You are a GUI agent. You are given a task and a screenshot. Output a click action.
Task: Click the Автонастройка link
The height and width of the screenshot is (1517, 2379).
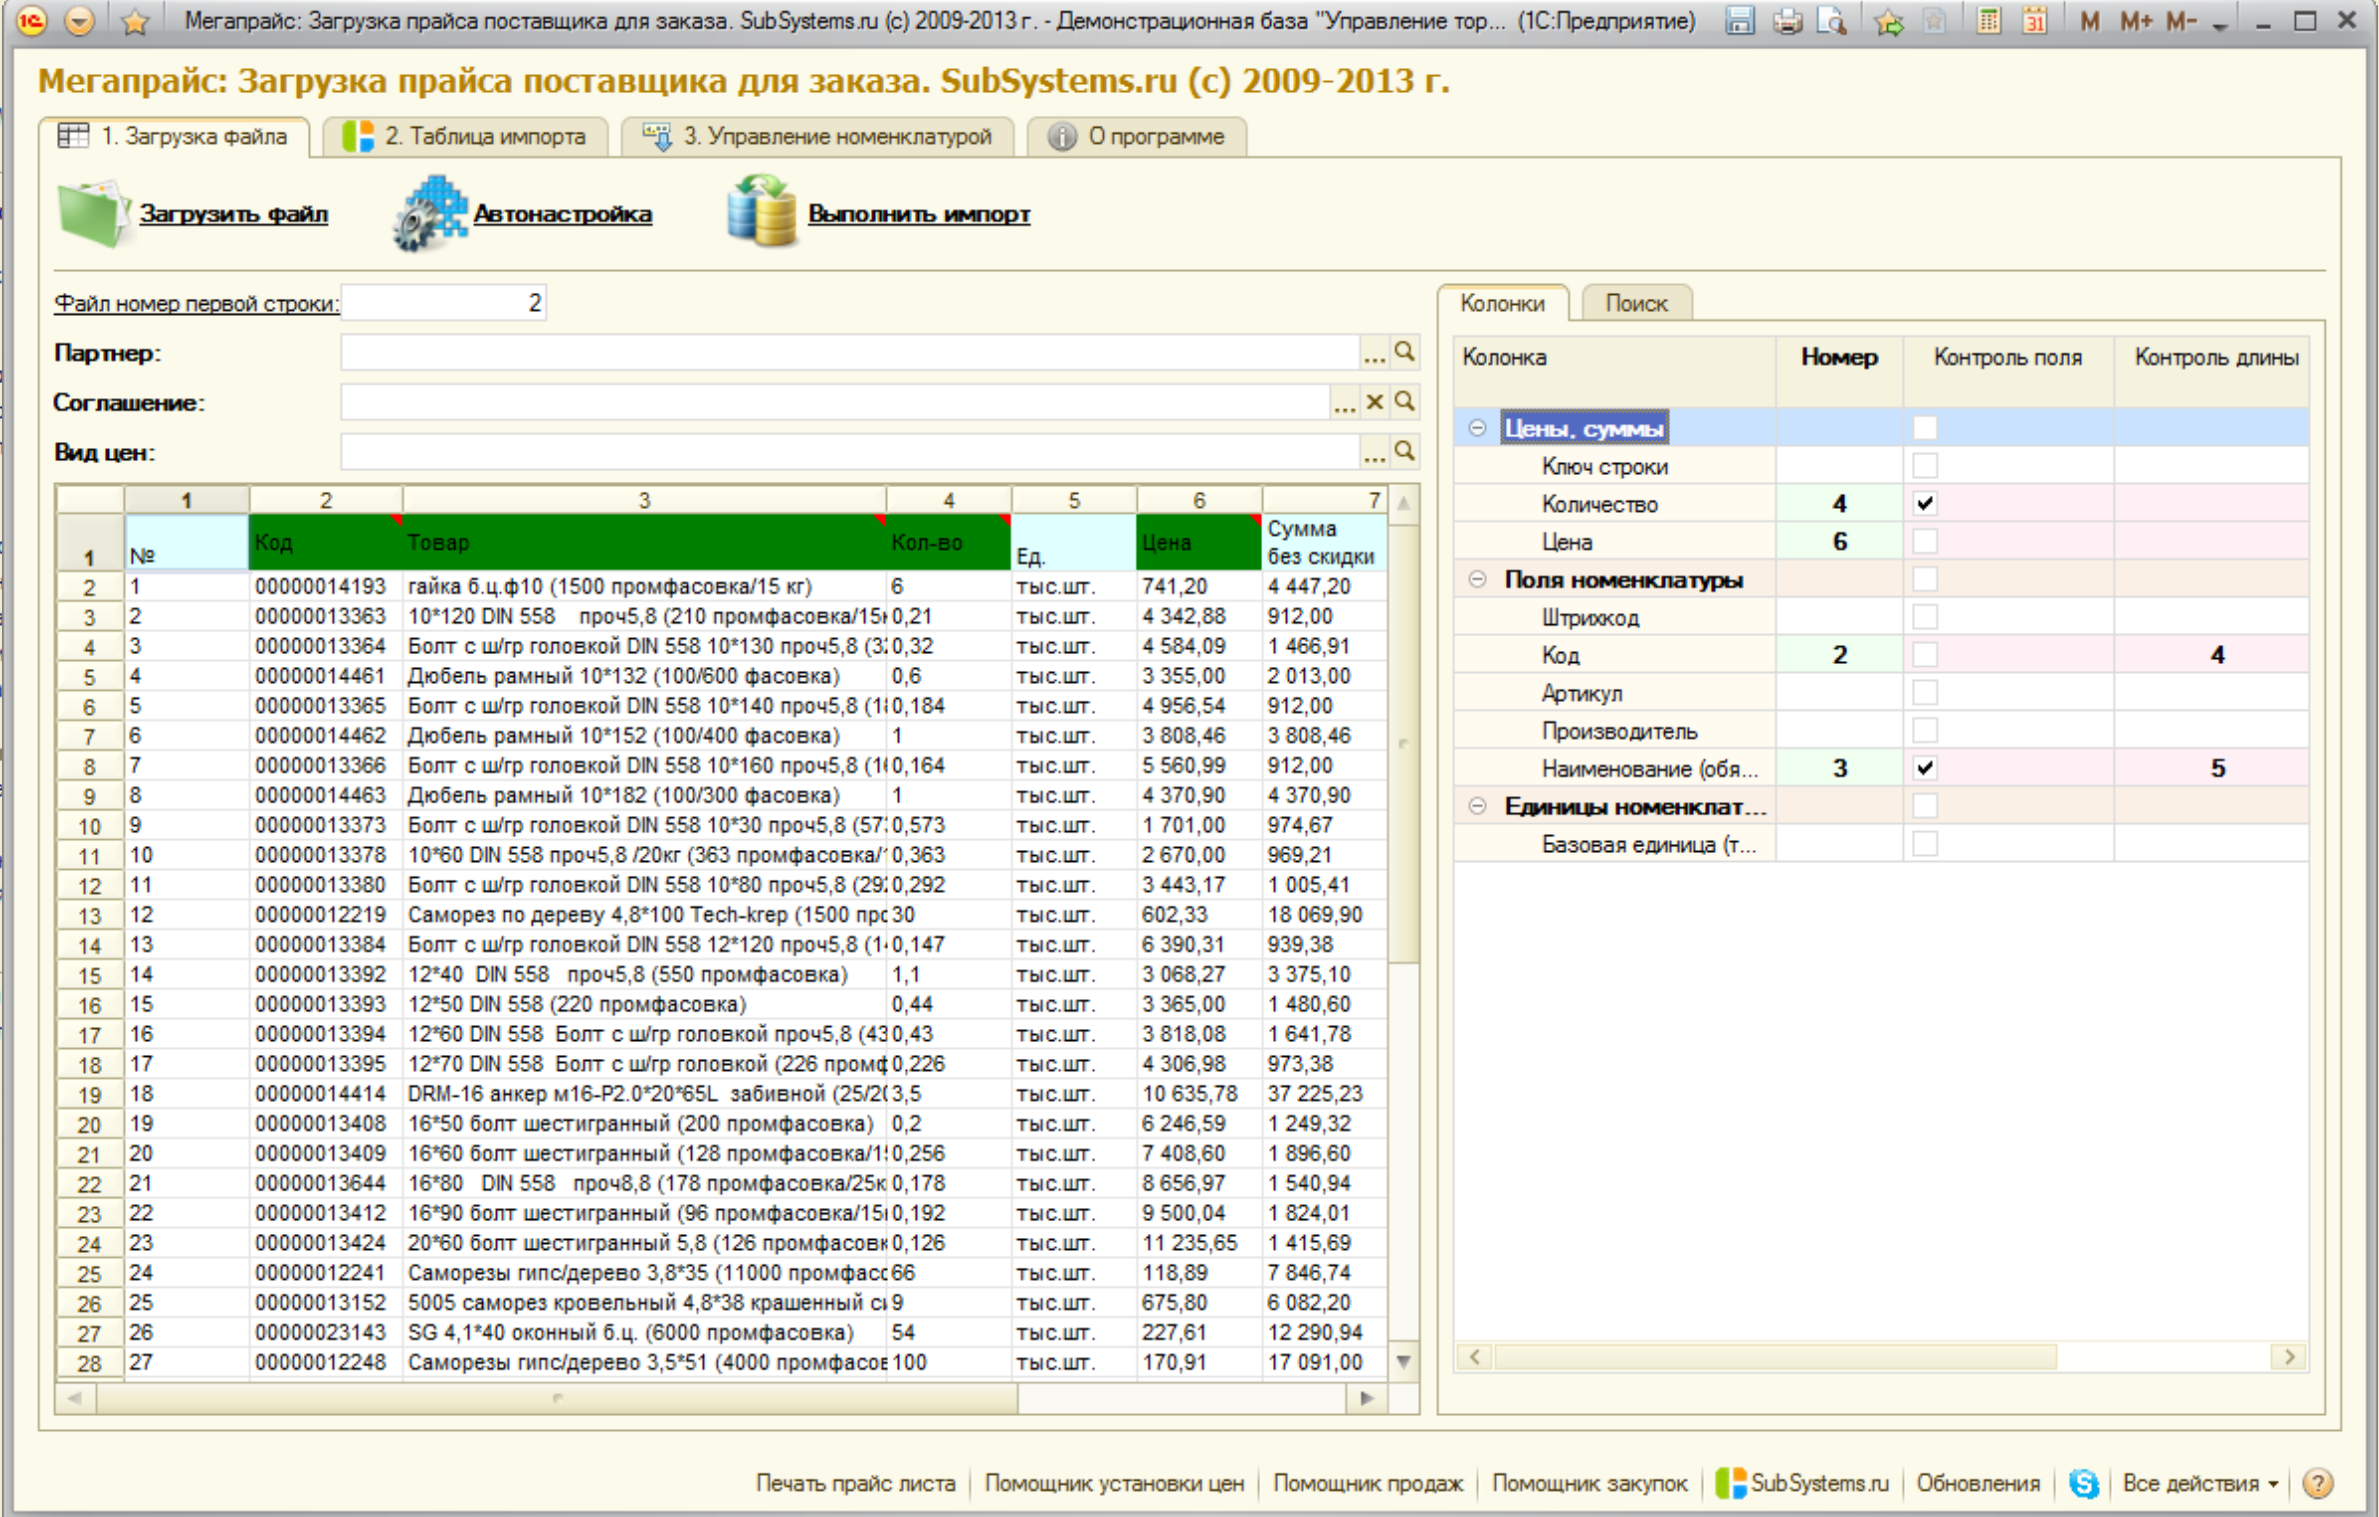[x=562, y=213]
